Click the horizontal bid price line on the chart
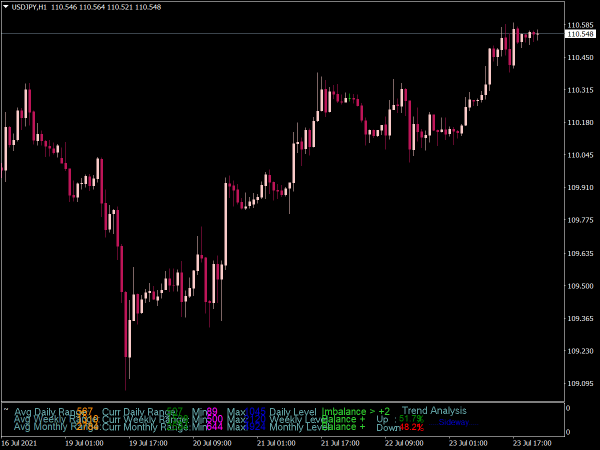The height and width of the screenshot is (450, 600). tap(282, 34)
